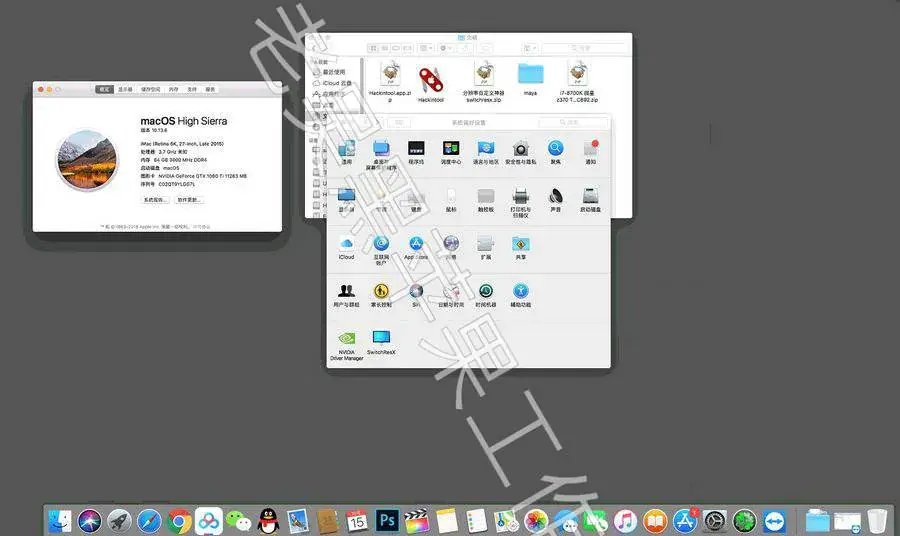Launch Safari from the Dock

(x=149, y=521)
